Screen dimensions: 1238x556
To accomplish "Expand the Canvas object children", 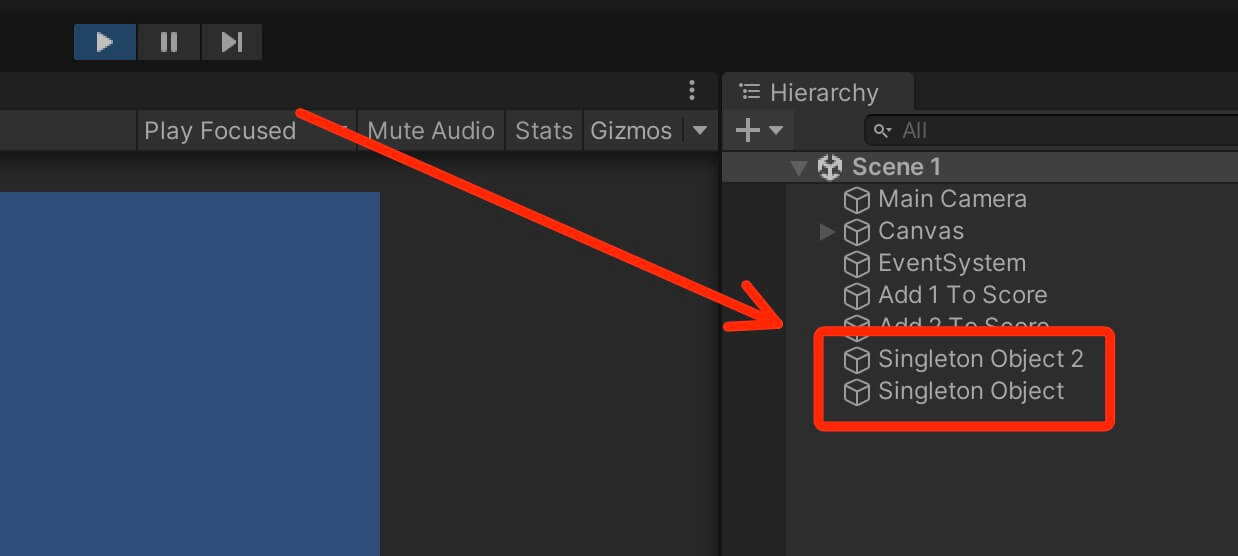I will [x=827, y=232].
